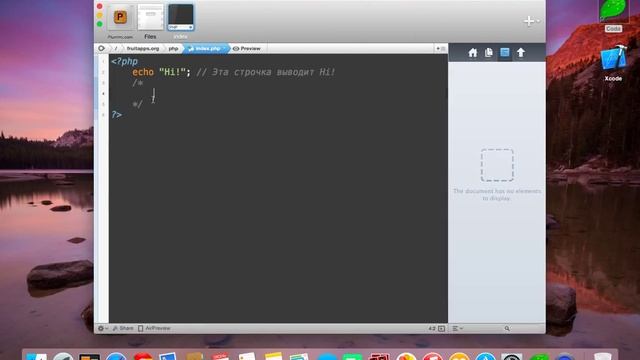
Task: Switch to the Files tab thumbnail
Action: pyautogui.click(x=150, y=17)
